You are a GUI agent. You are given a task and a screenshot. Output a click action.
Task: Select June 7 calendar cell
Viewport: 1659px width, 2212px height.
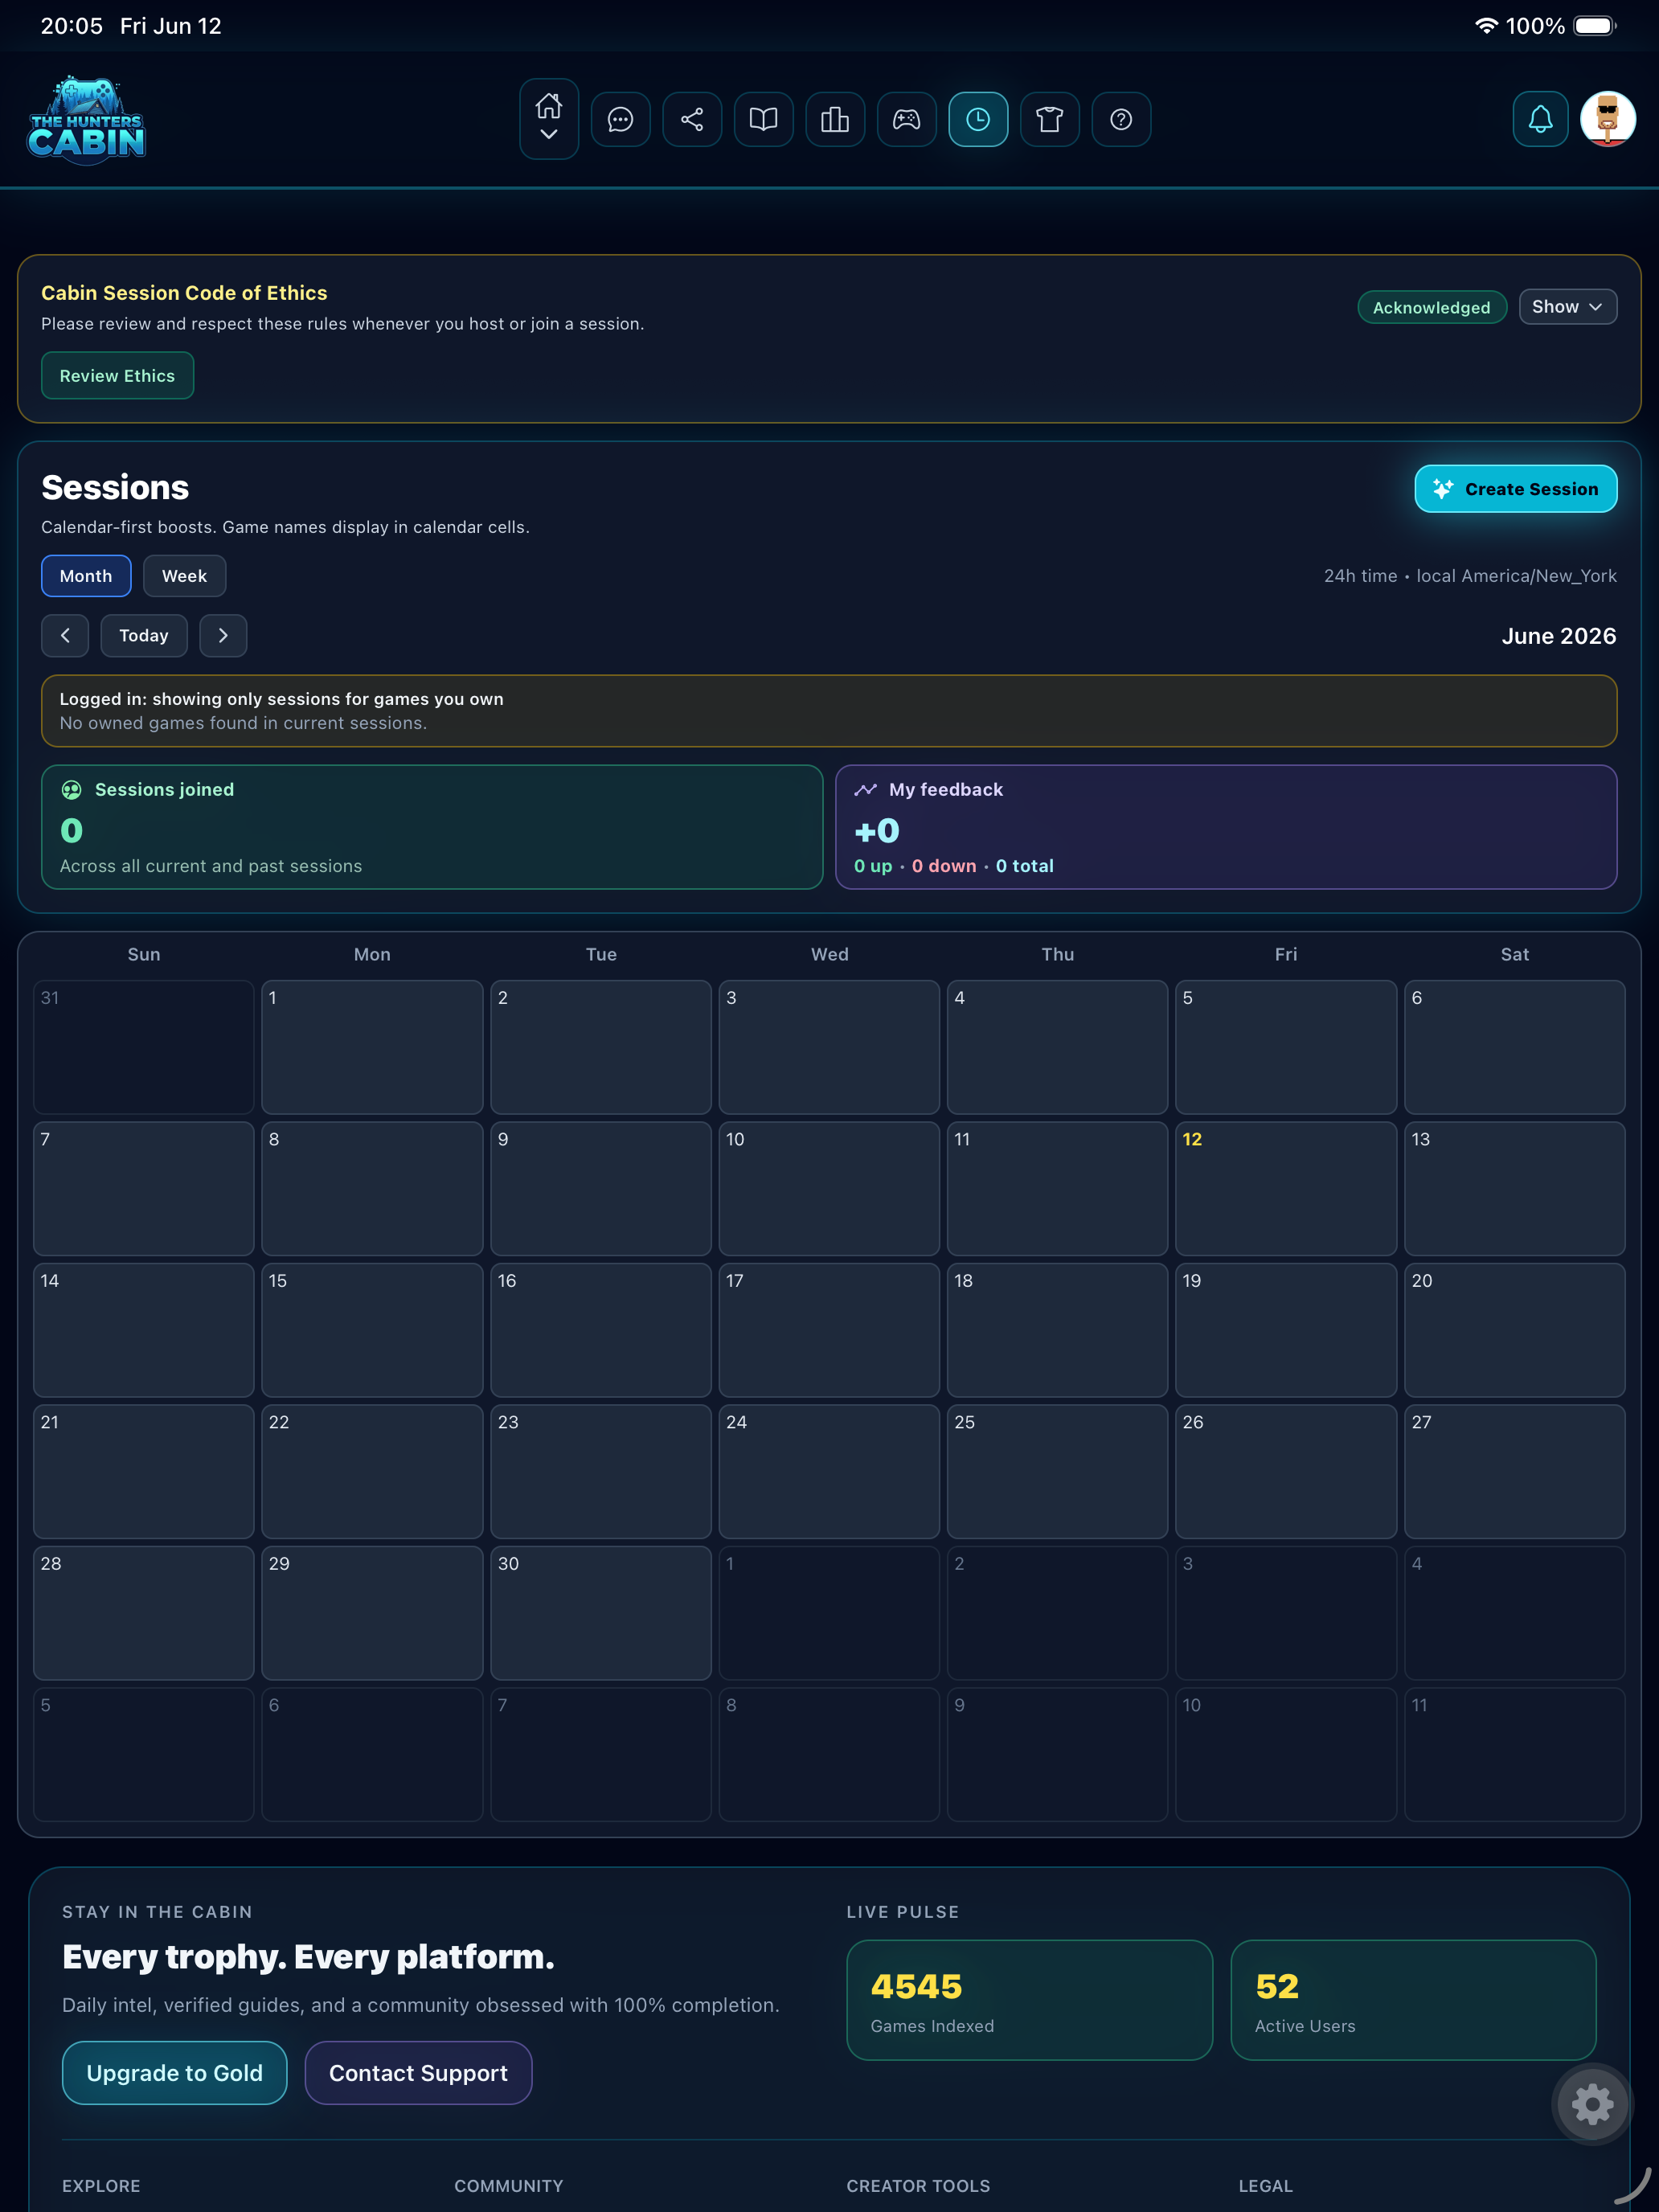pyautogui.click(x=143, y=1188)
